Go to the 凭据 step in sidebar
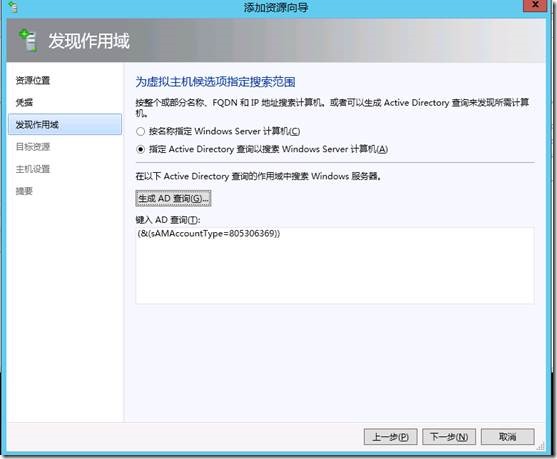The height and width of the screenshot is (459, 557). [x=24, y=103]
